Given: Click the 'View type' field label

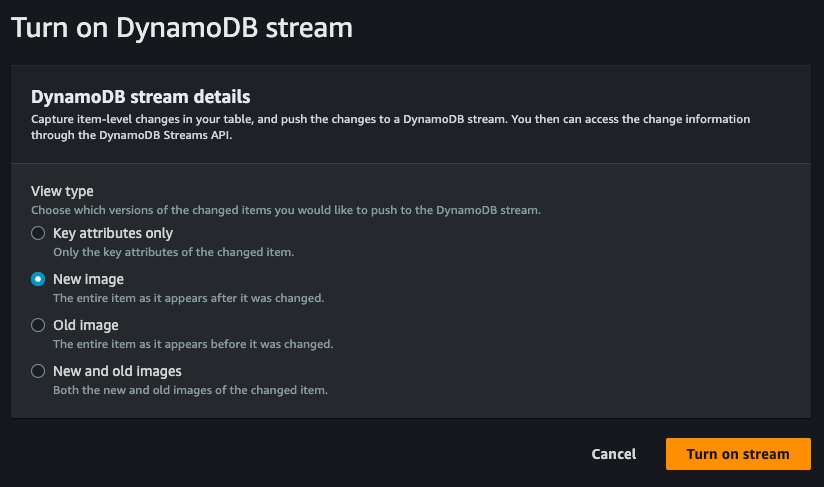Looking at the screenshot, I should tap(62, 191).
